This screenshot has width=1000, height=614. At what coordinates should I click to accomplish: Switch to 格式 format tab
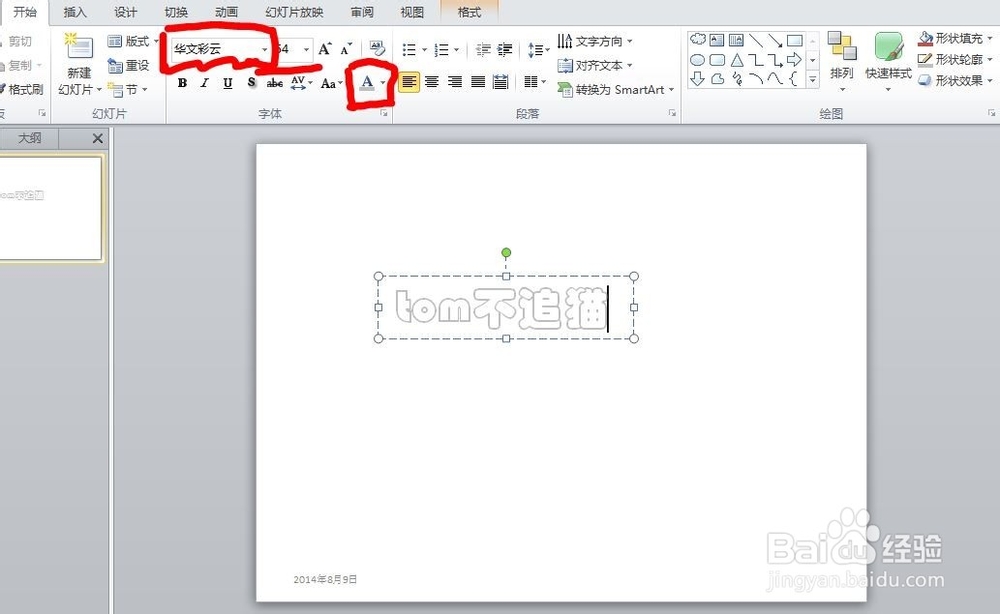[x=469, y=12]
